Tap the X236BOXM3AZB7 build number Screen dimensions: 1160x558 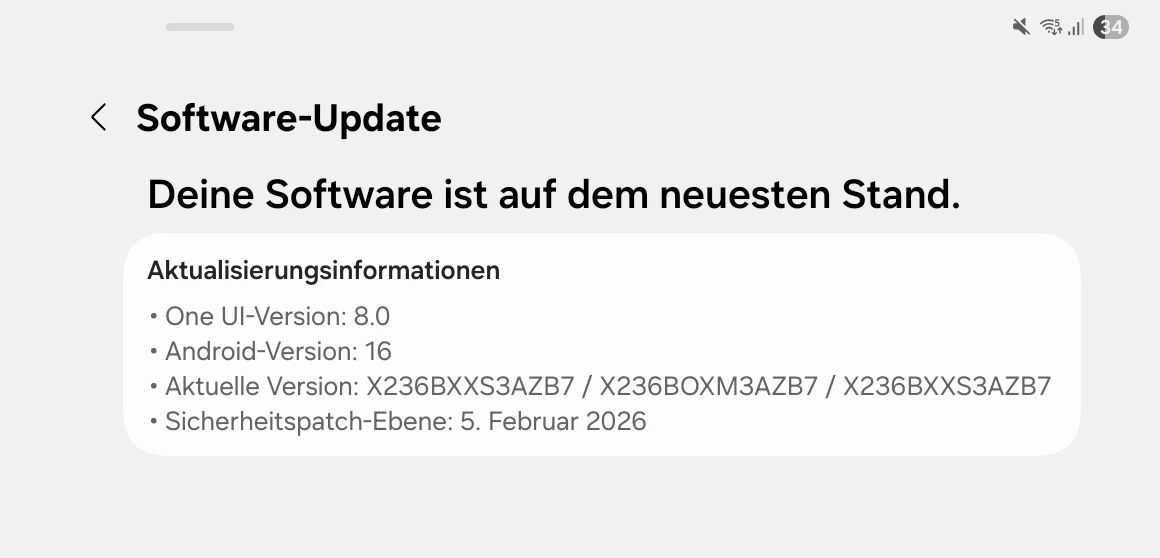pyautogui.click(x=708, y=386)
